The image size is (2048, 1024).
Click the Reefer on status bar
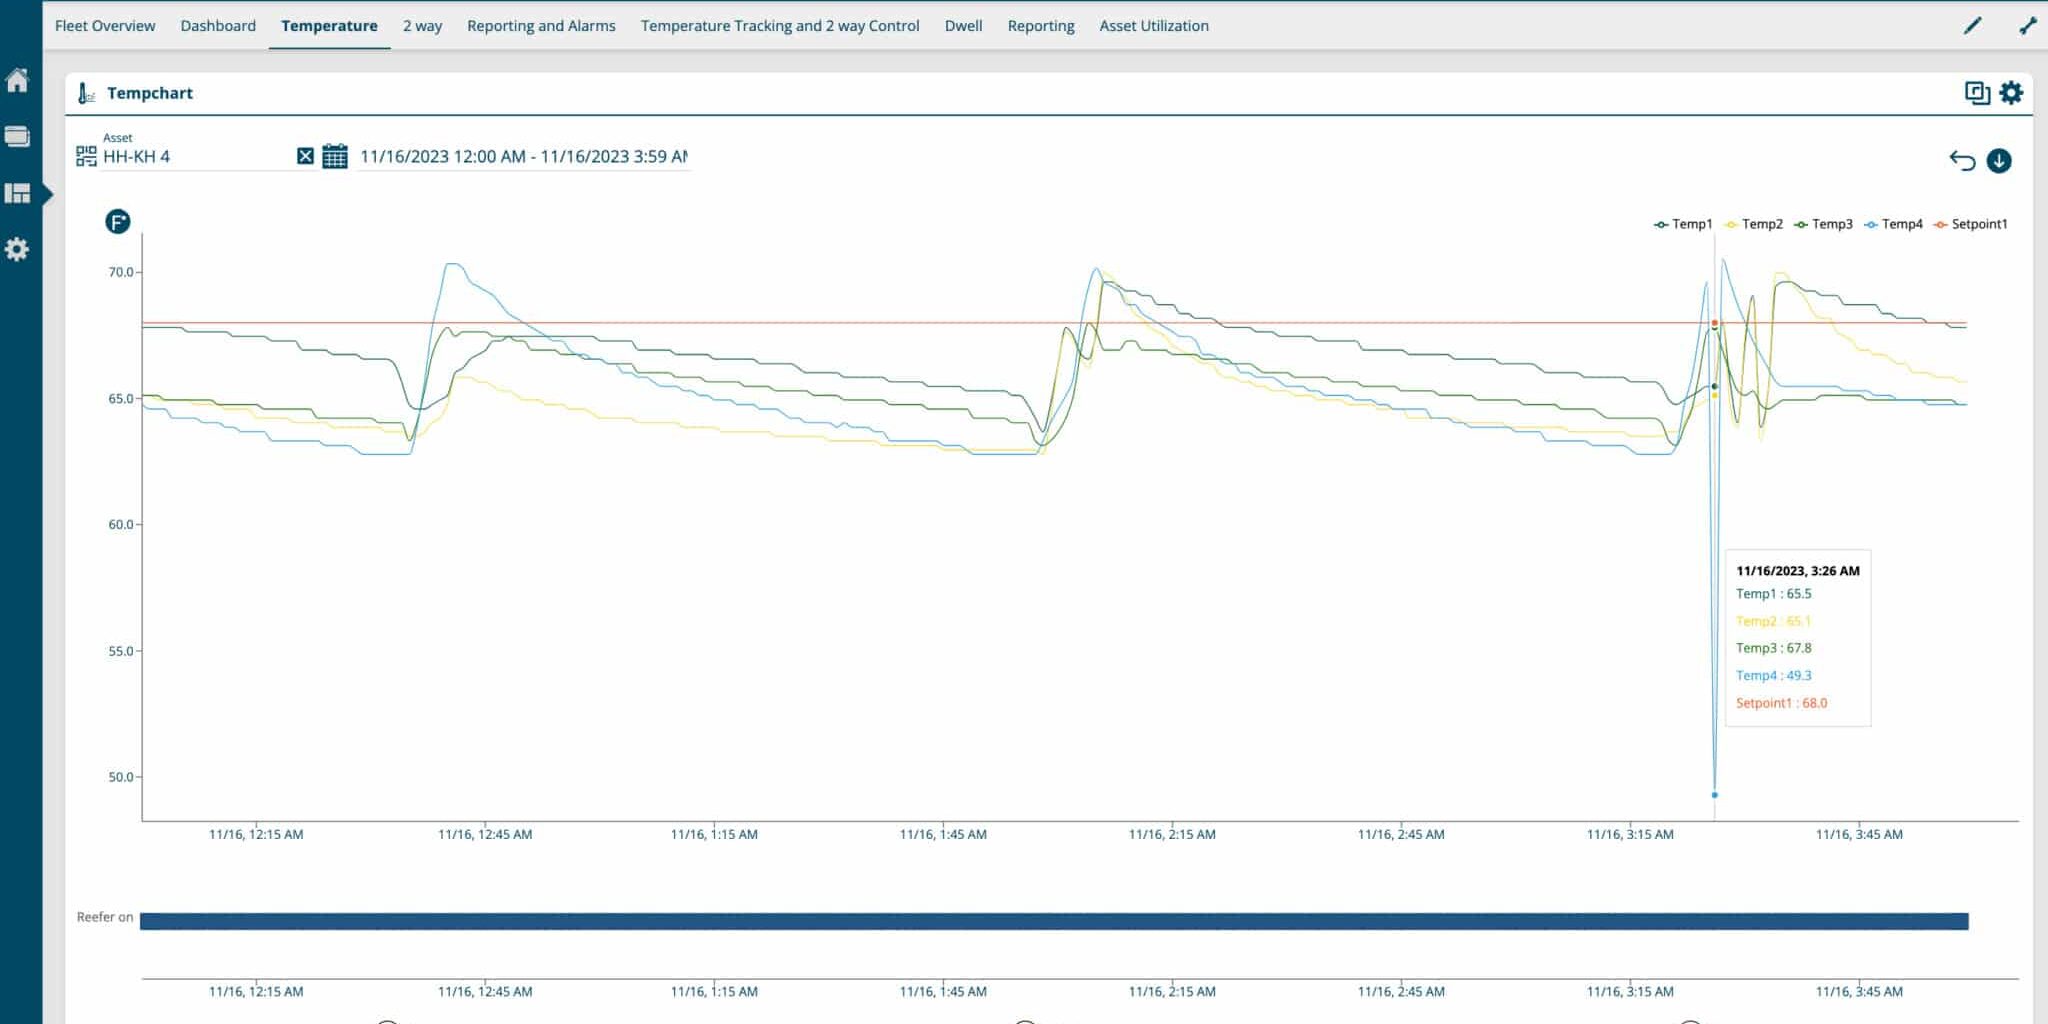tap(1054, 921)
